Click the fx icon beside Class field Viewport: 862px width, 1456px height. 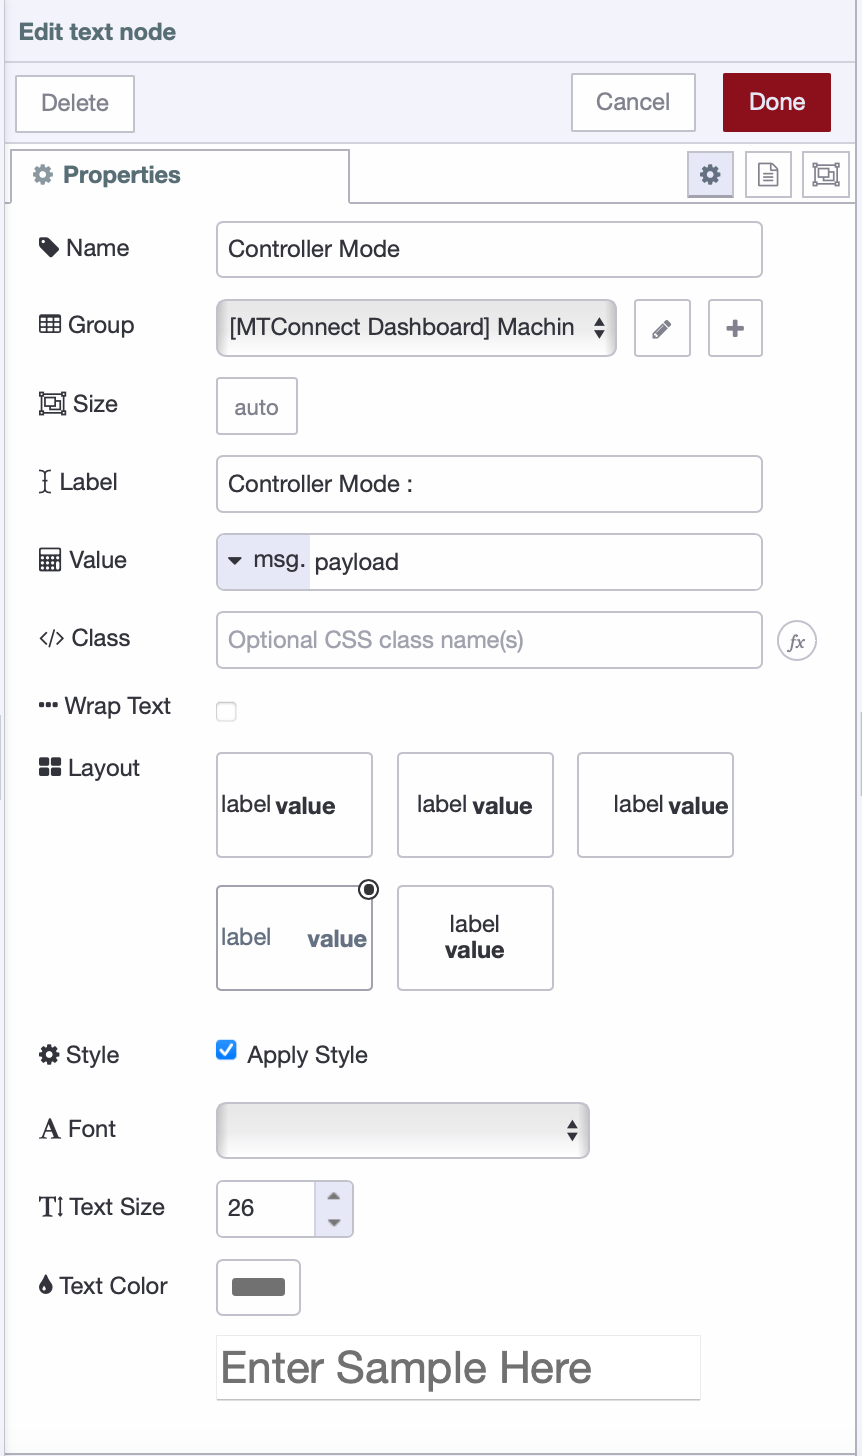point(797,640)
